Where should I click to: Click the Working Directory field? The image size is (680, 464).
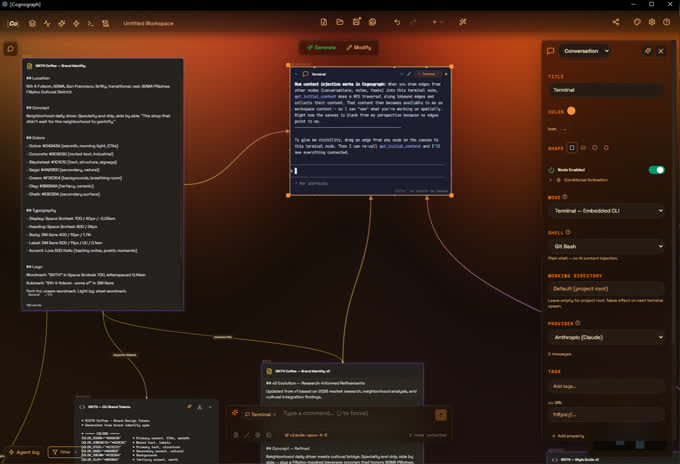[606, 289]
